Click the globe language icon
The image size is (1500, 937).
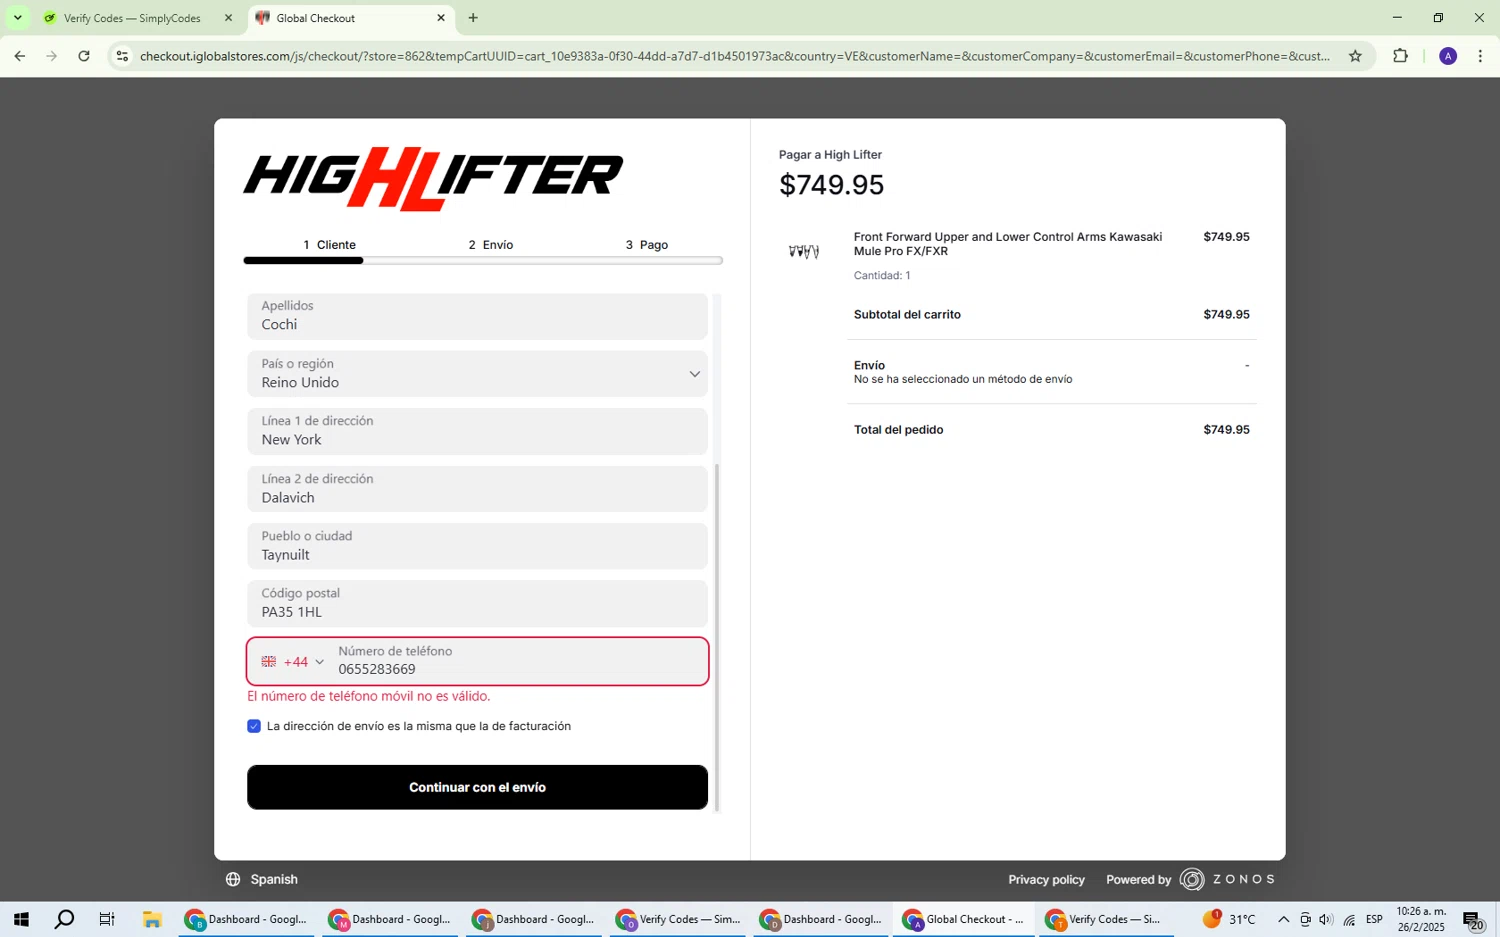233,880
